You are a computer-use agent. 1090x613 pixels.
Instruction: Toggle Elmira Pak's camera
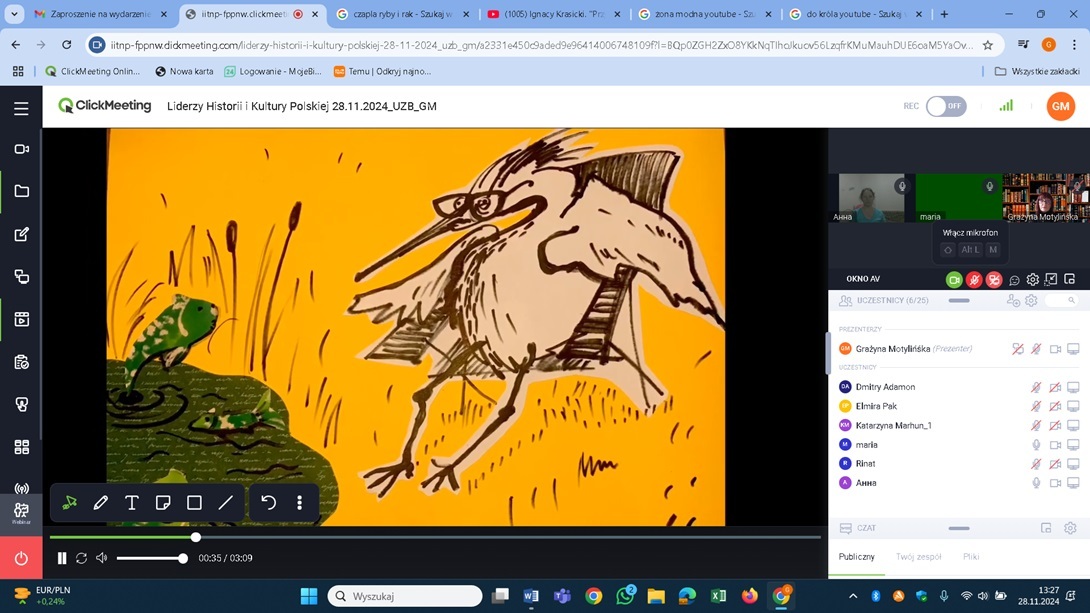(1055, 406)
